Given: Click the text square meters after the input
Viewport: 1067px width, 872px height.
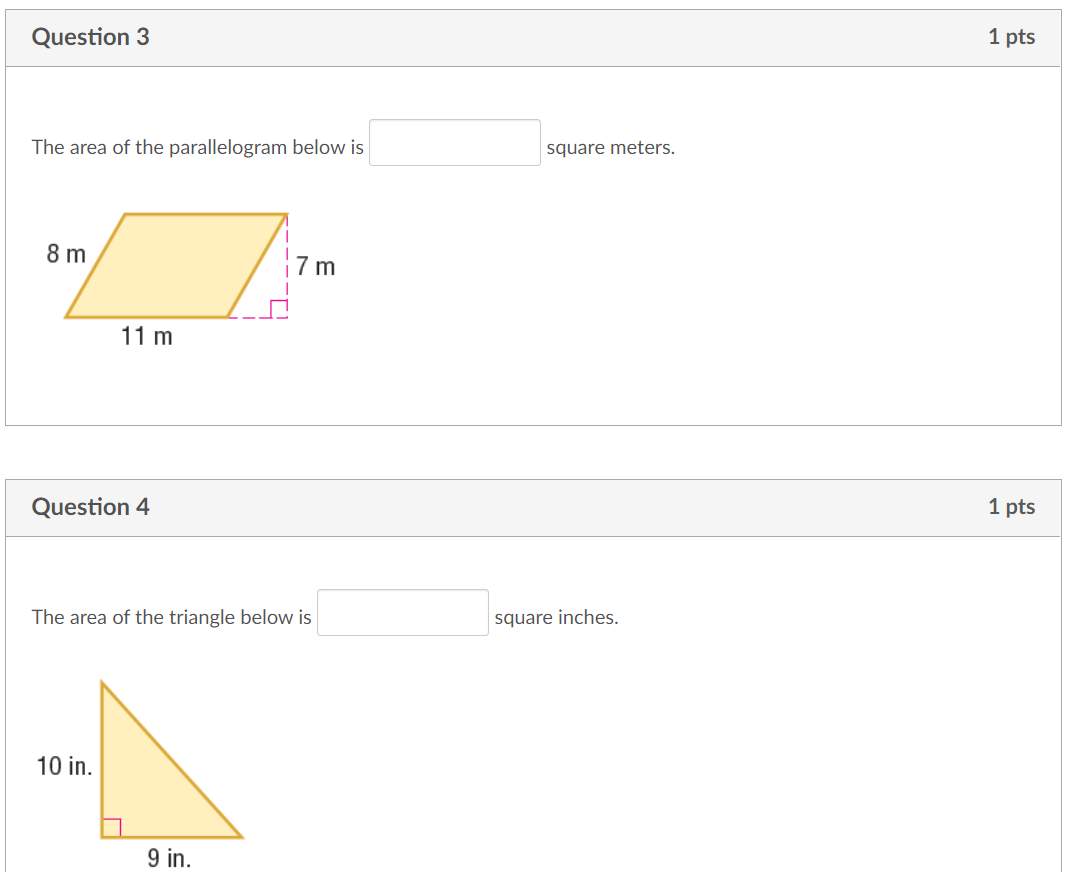Looking at the screenshot, I should (611, 147).
